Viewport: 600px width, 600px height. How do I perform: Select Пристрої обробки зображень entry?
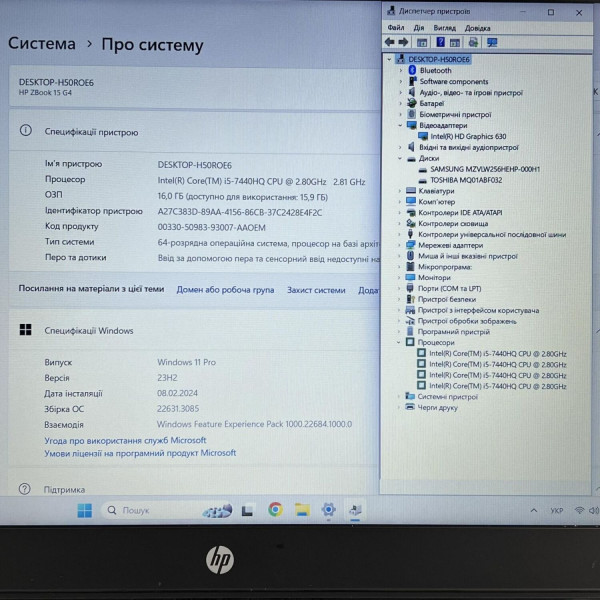[467, 321]
